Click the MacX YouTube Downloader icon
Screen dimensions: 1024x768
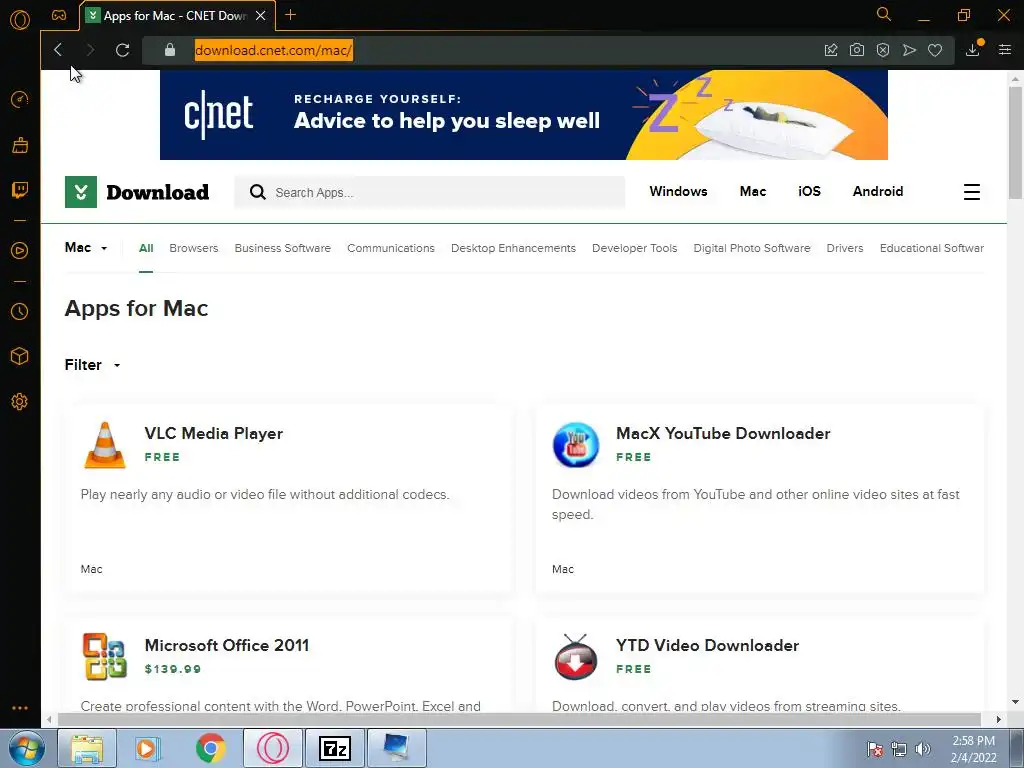[x=575, y=445]
